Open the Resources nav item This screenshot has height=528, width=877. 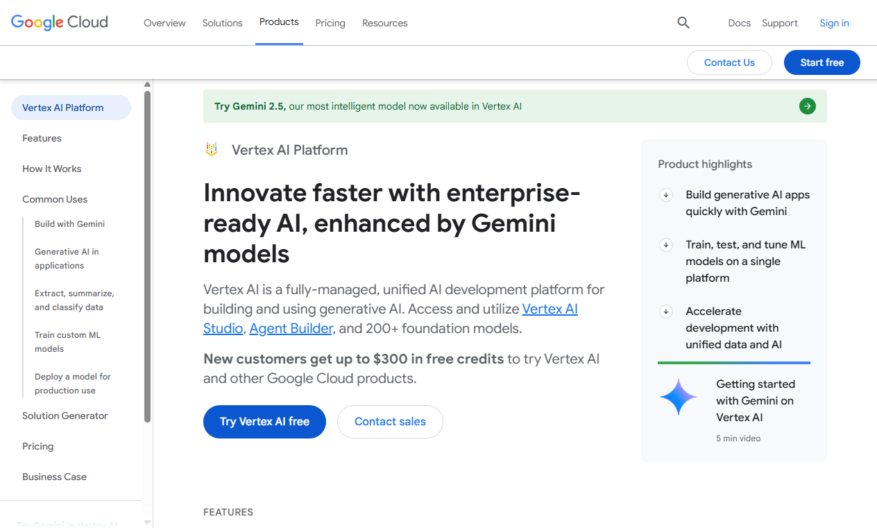click(385, 23)
